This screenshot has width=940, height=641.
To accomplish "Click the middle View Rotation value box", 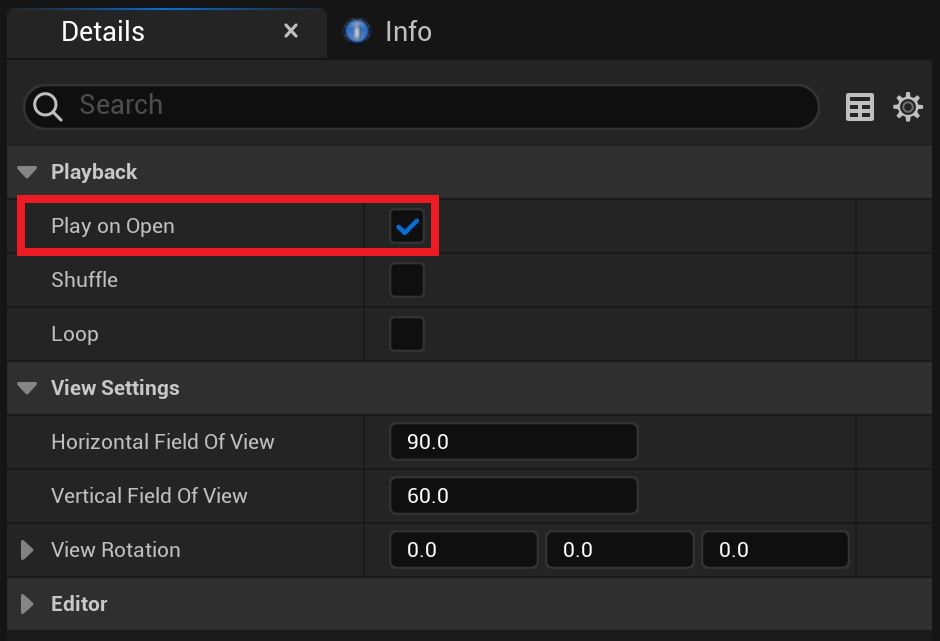I will click(x=618, y=550).
